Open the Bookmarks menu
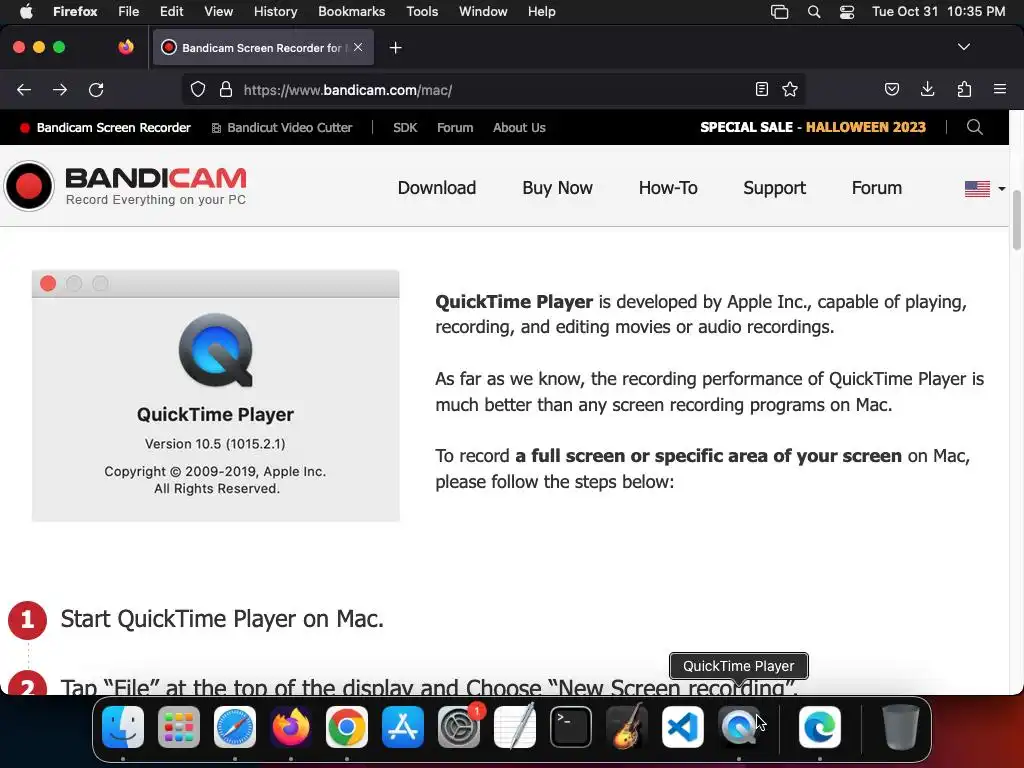Viewport: 1024px width, 768px height. click(x=351, y=12)
